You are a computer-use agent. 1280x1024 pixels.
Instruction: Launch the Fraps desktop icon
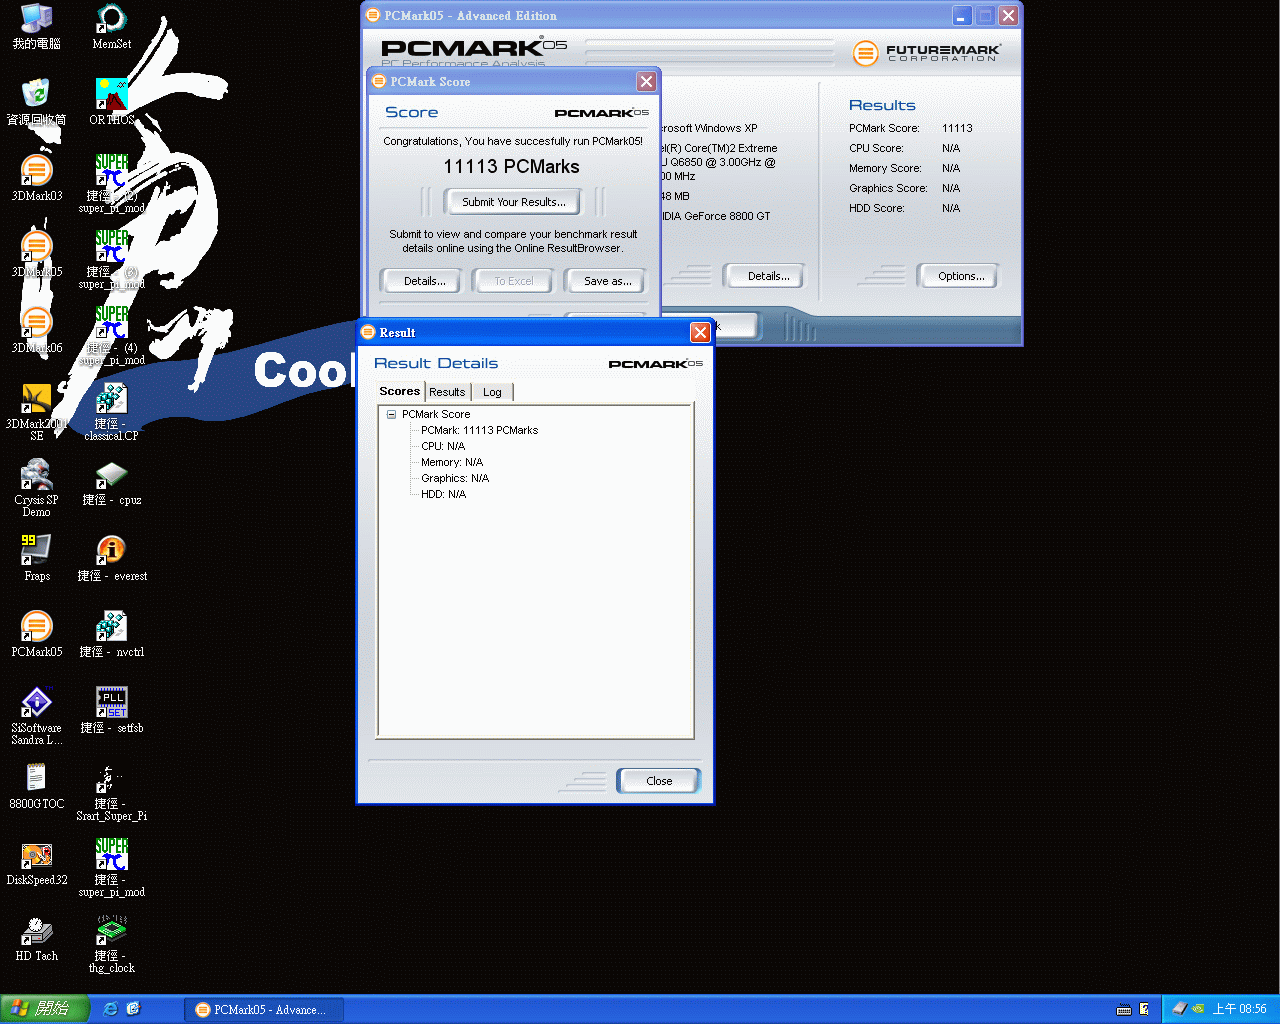pos(36,558)
